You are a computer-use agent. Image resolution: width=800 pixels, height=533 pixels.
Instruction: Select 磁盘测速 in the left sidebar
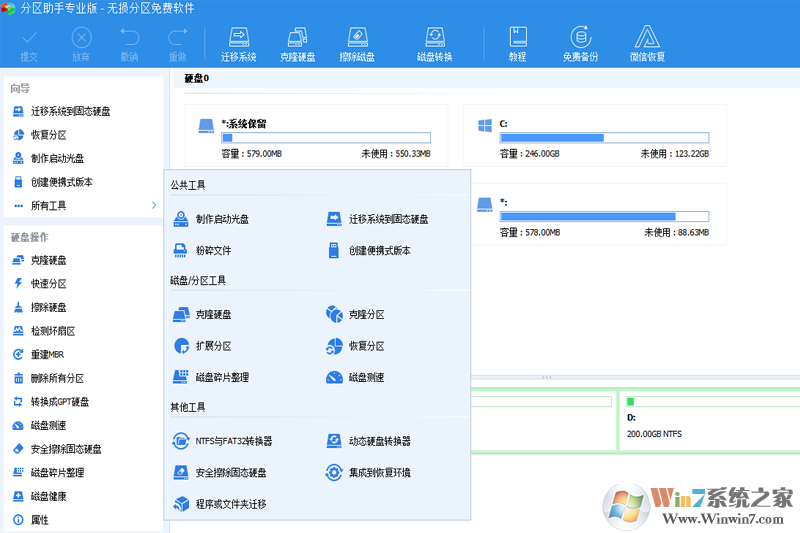point(40,425)
